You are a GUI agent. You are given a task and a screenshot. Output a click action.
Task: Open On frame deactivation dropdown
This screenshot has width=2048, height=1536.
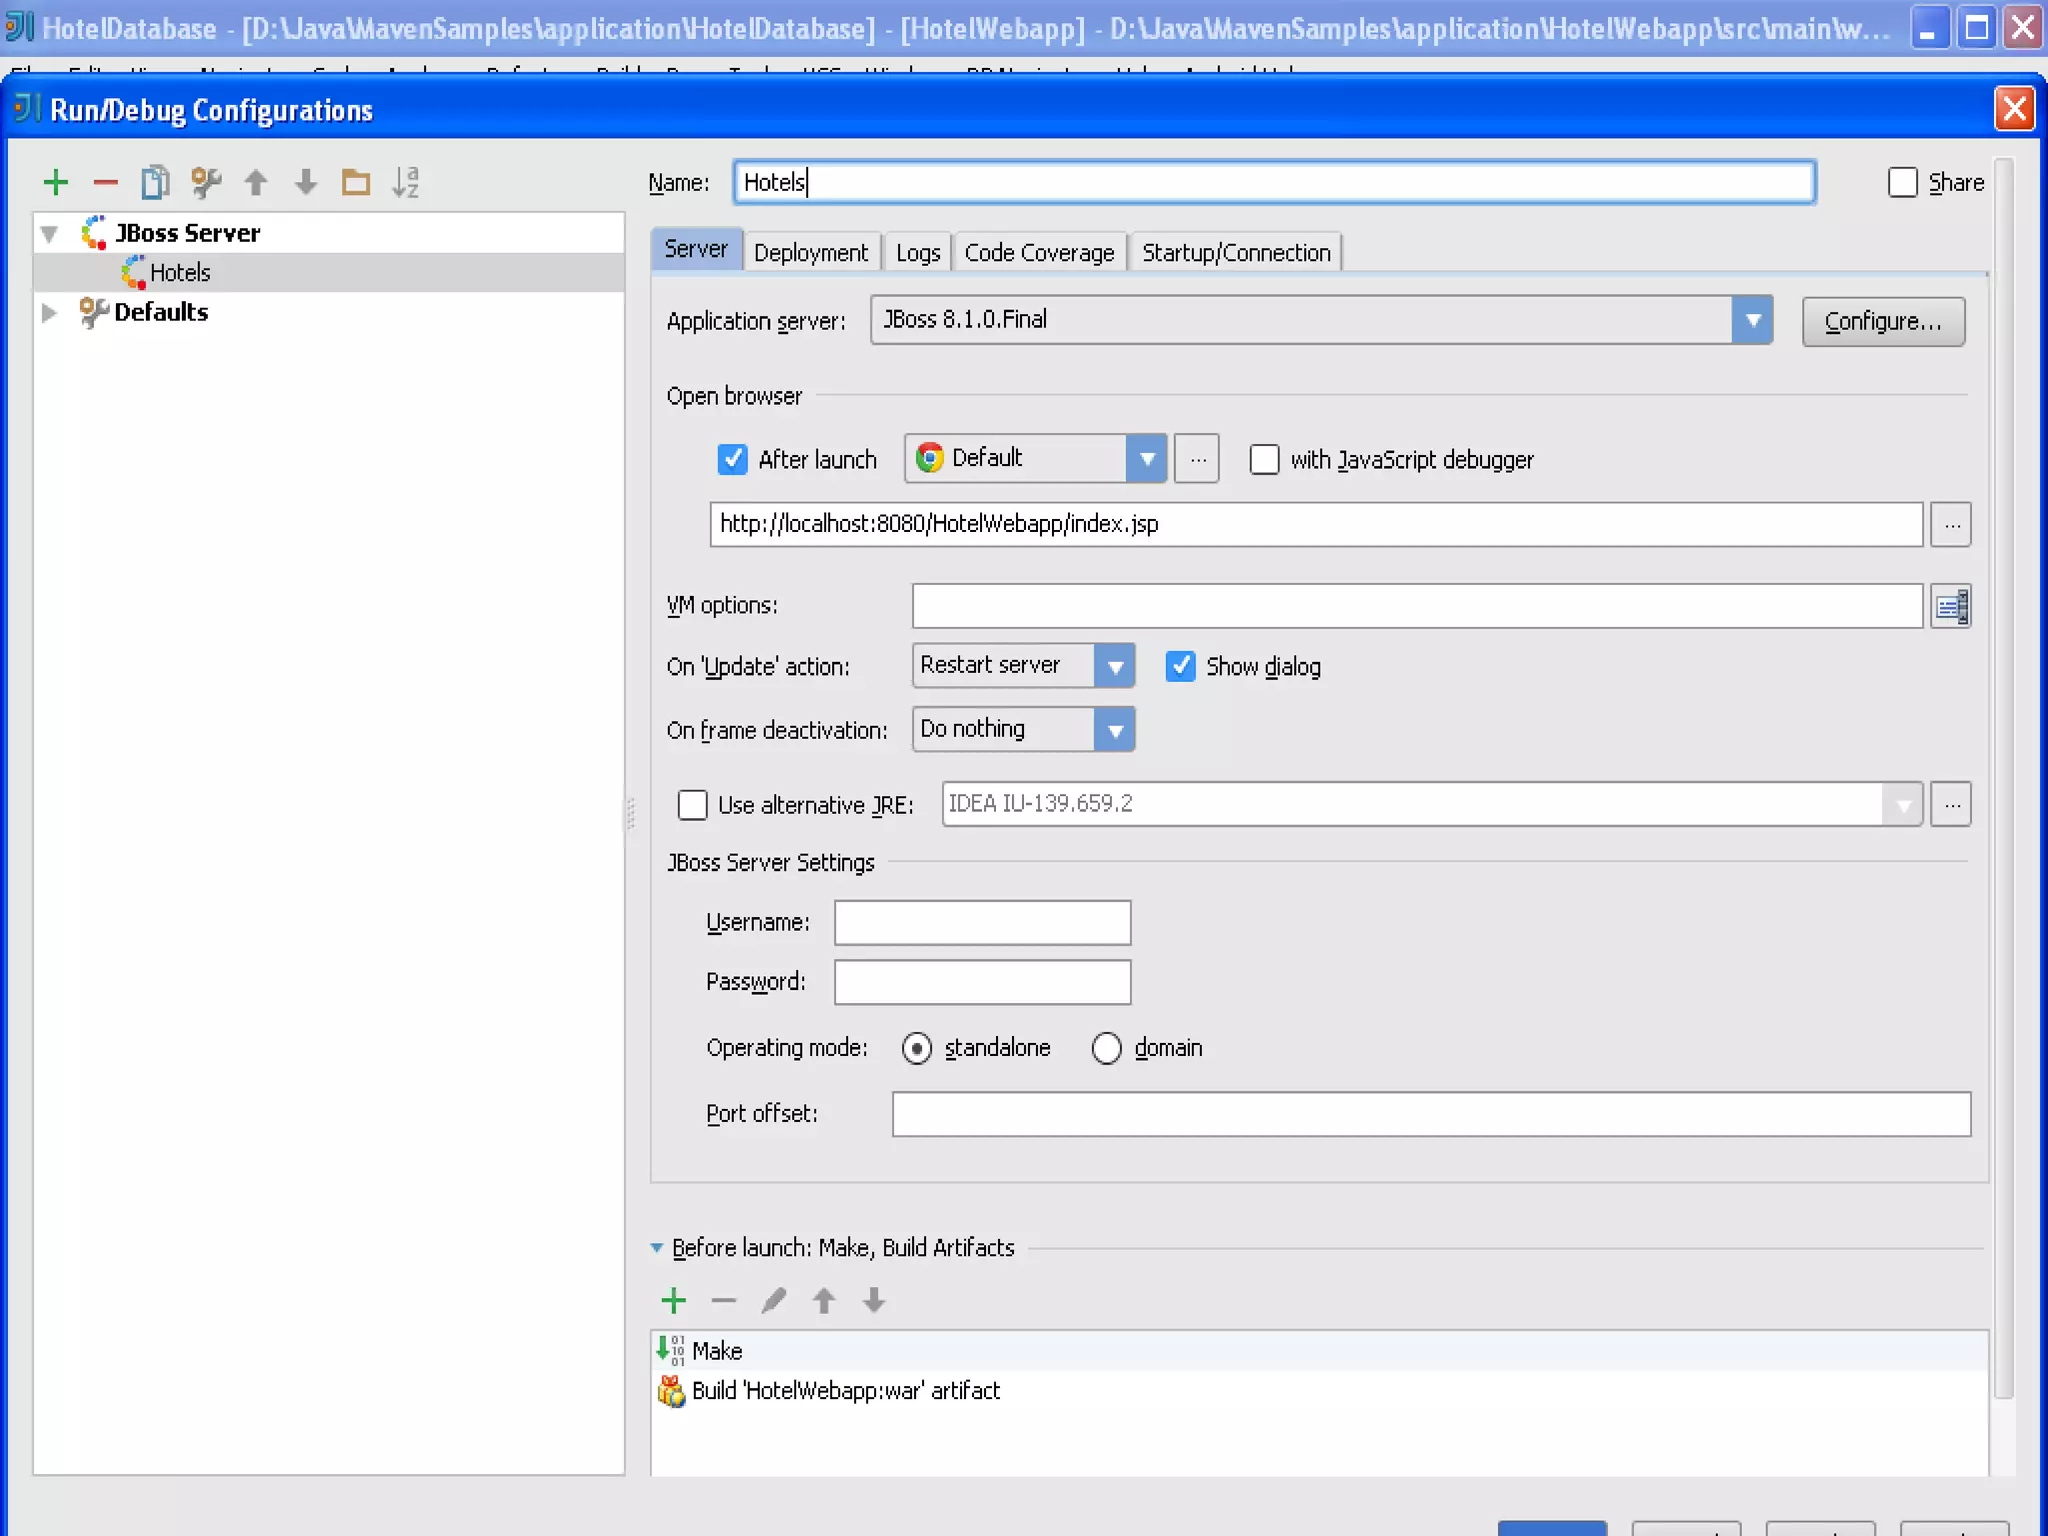coord(1115,730)
